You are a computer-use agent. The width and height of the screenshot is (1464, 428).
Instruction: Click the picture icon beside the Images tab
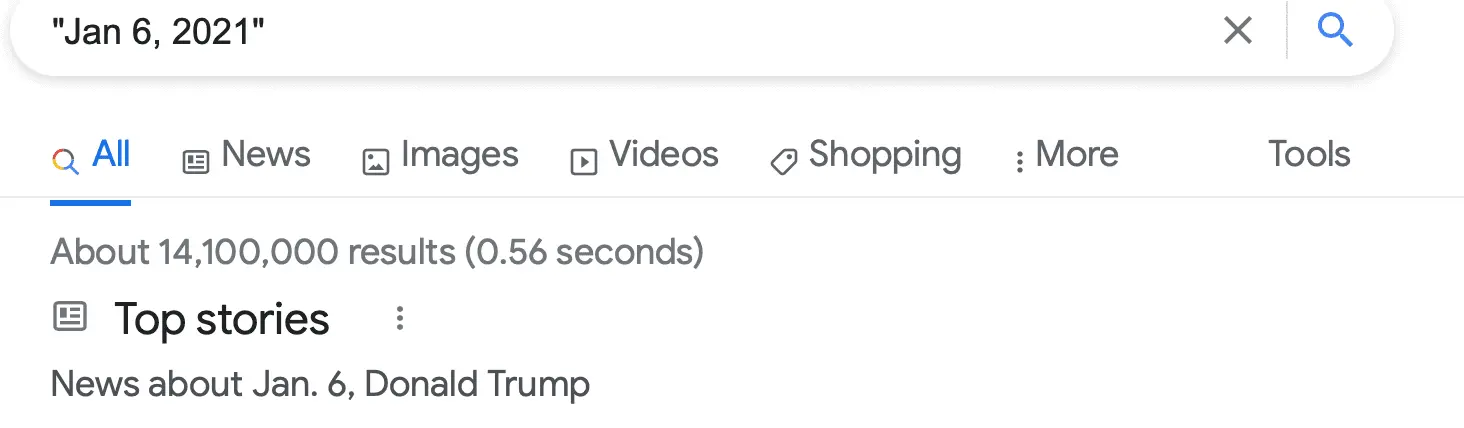tap(375, 160)
